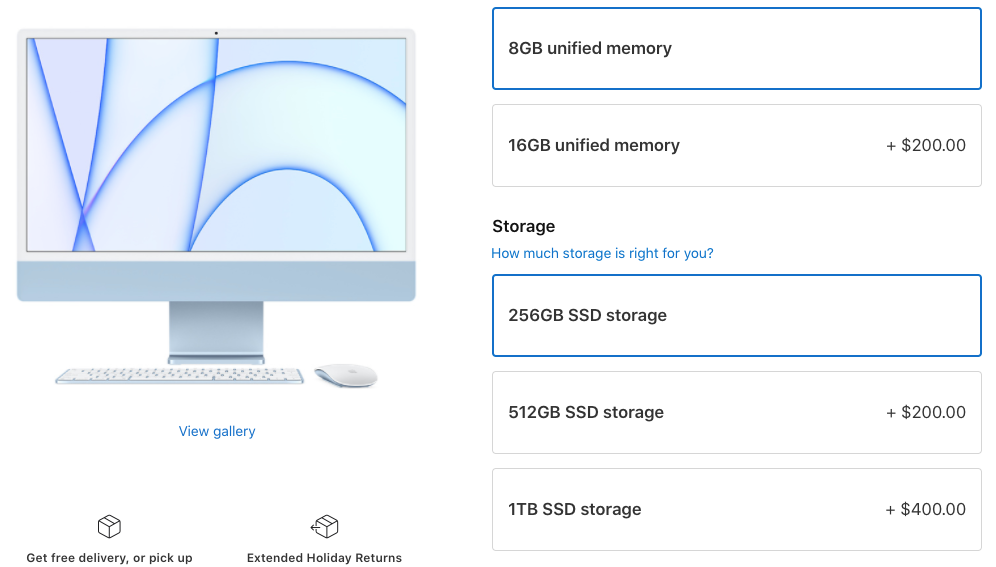
Task: Choose 512GB SSD storage option
Action: 736,412
